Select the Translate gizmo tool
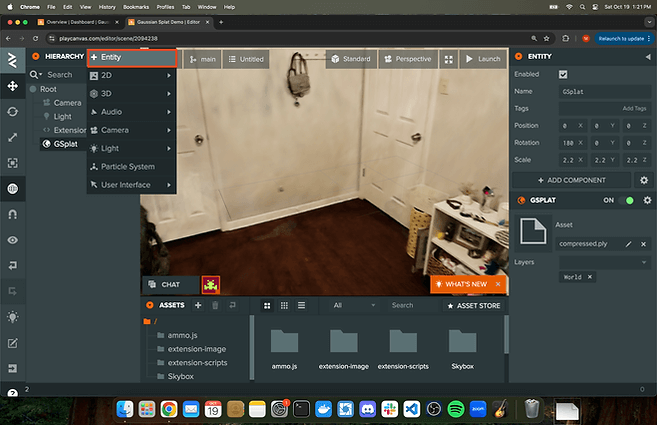The height and width of the screenshot is (425, 657). point(12,87)
